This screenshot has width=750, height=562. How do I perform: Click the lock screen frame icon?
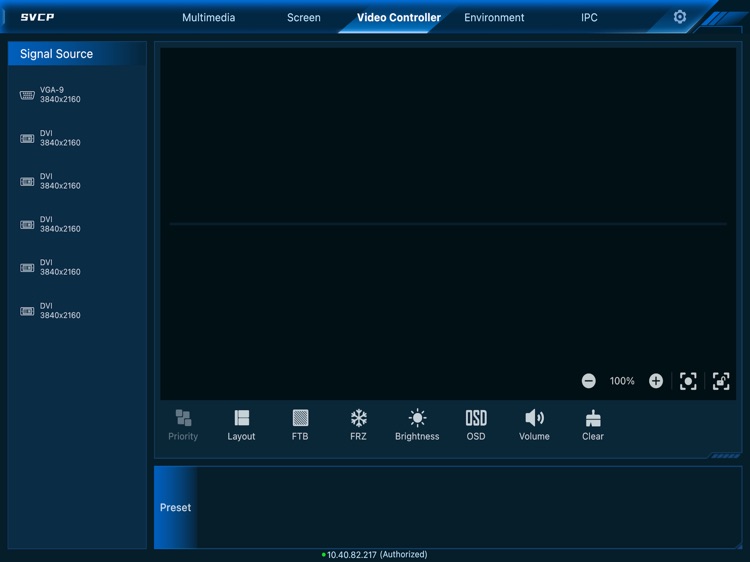coord(721,381)
